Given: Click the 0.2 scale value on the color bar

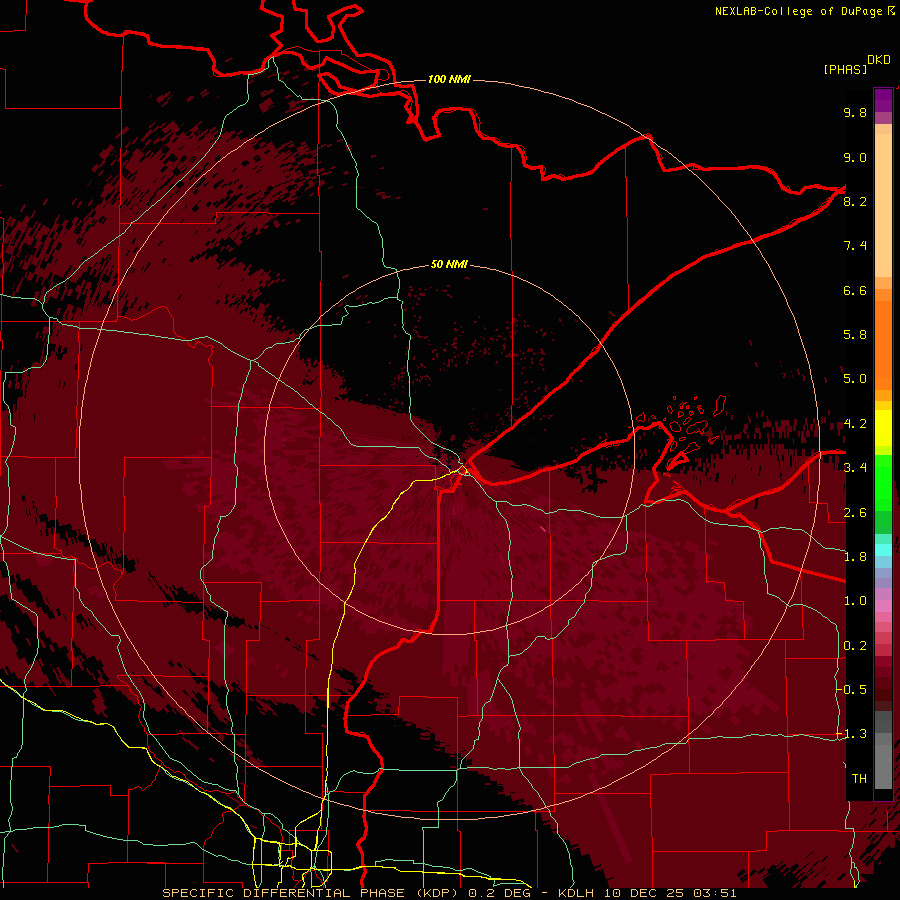Looking at the screenshot, I should coord(855,646).
